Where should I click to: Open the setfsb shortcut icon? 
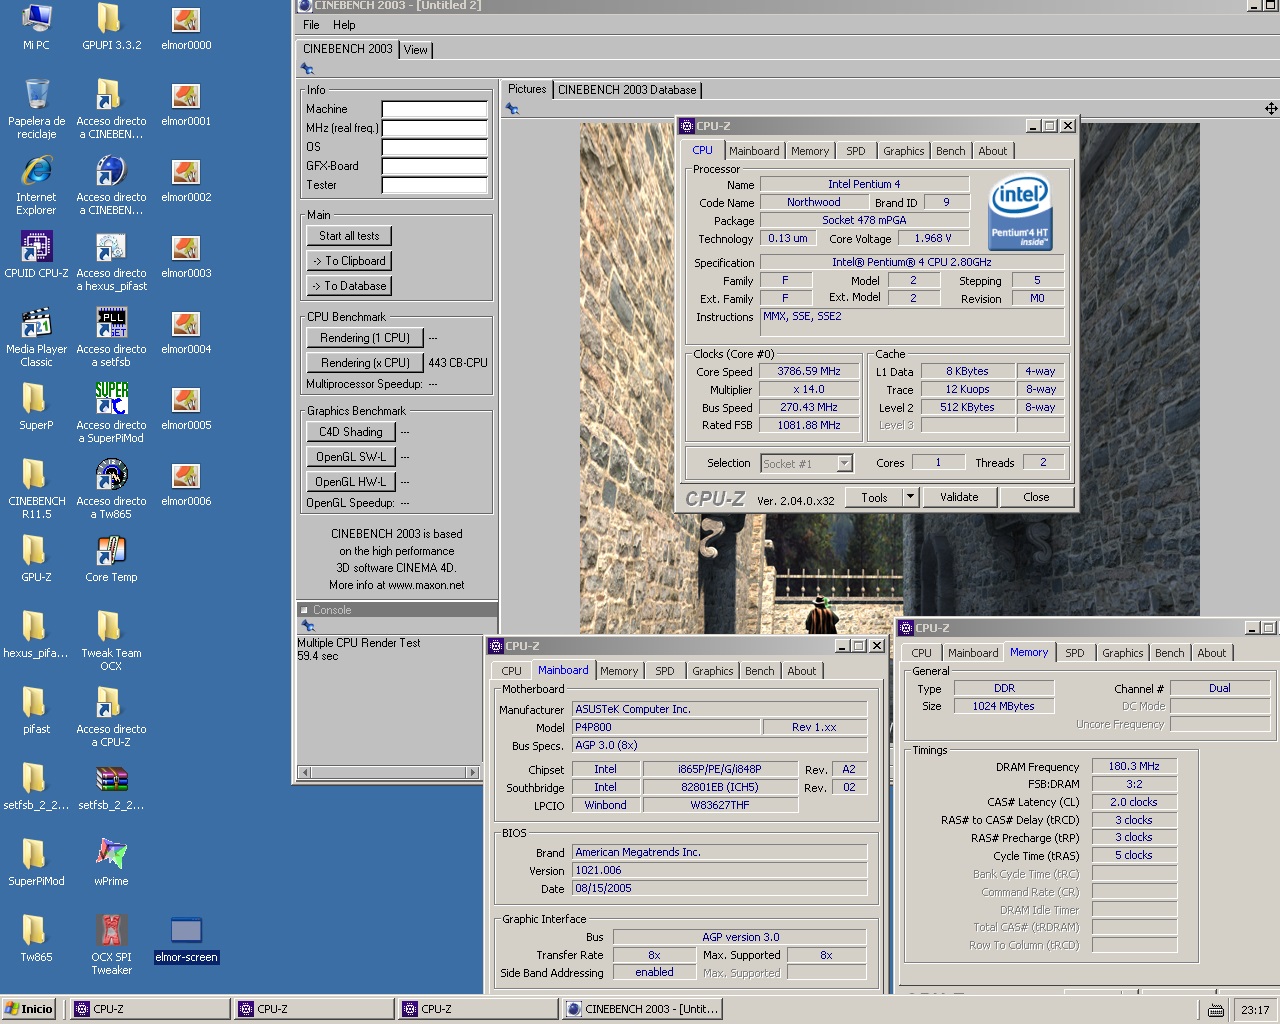click(x=111, y=337)
